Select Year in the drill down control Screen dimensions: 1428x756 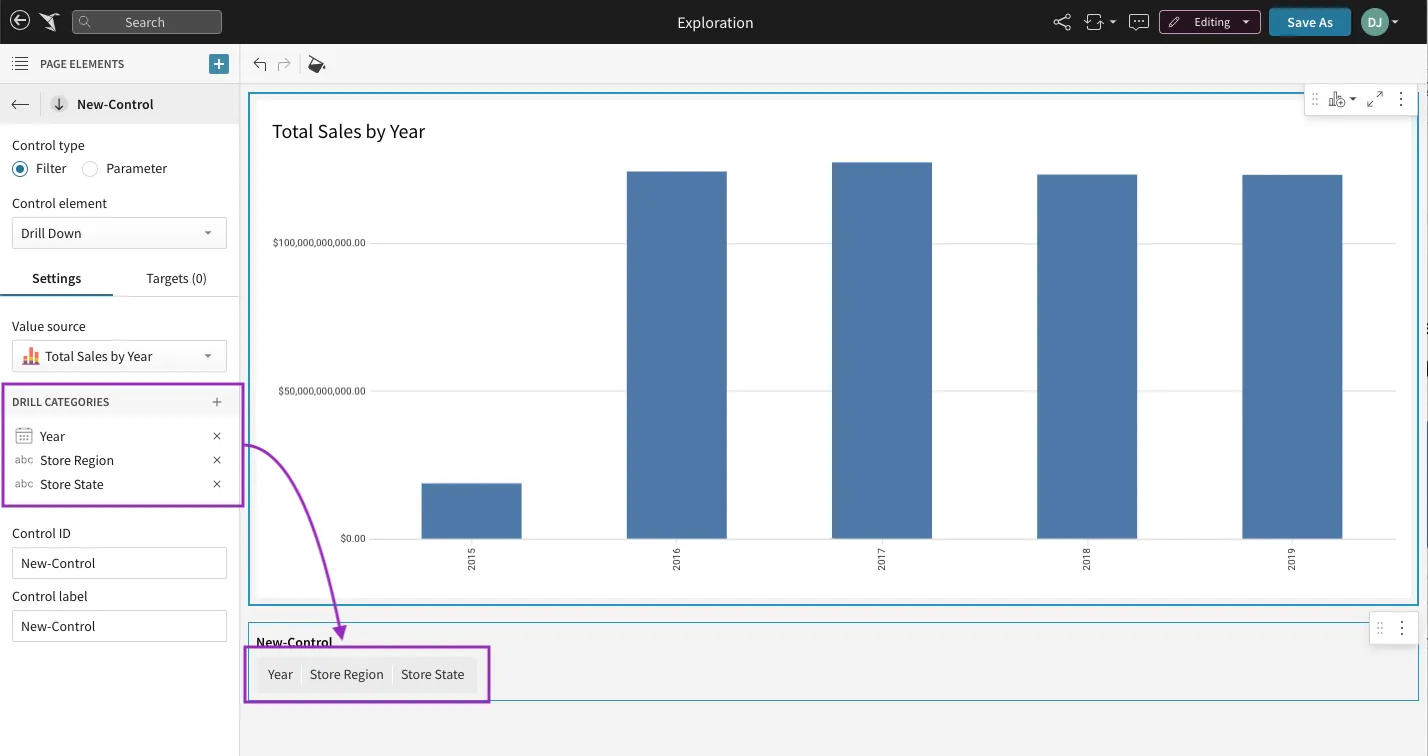click(x=280, y=674)
